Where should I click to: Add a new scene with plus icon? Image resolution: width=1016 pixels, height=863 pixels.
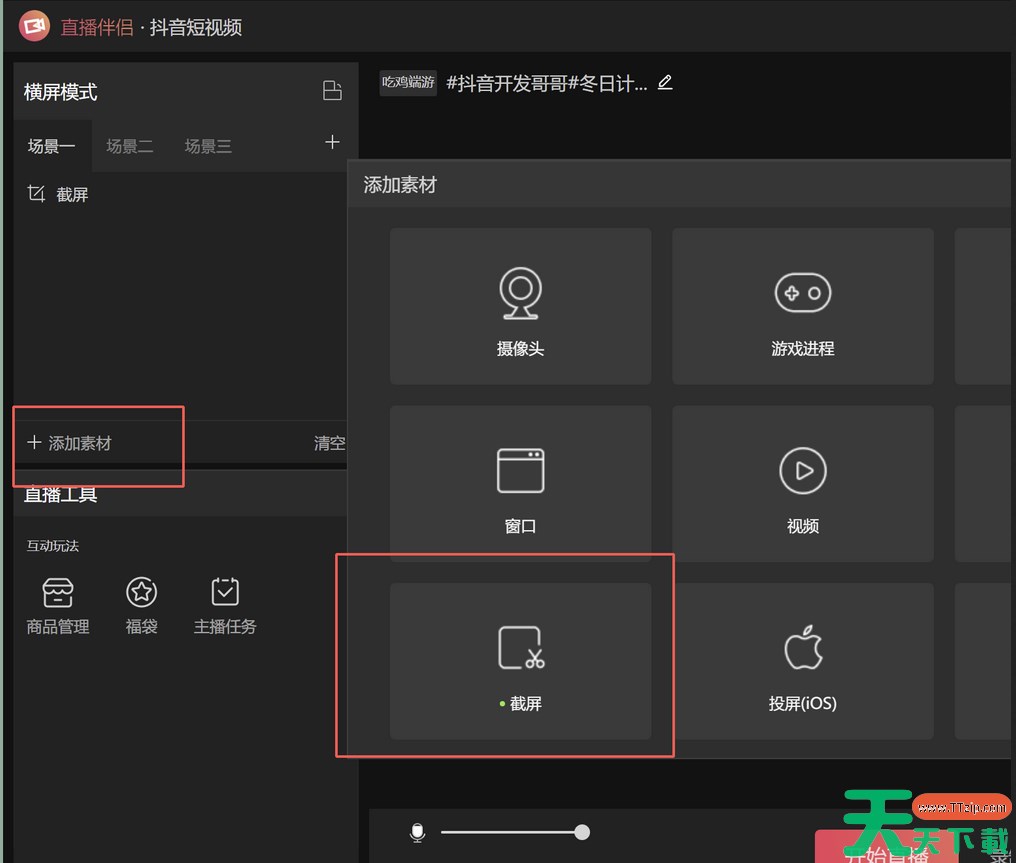(x=332, y=143)
